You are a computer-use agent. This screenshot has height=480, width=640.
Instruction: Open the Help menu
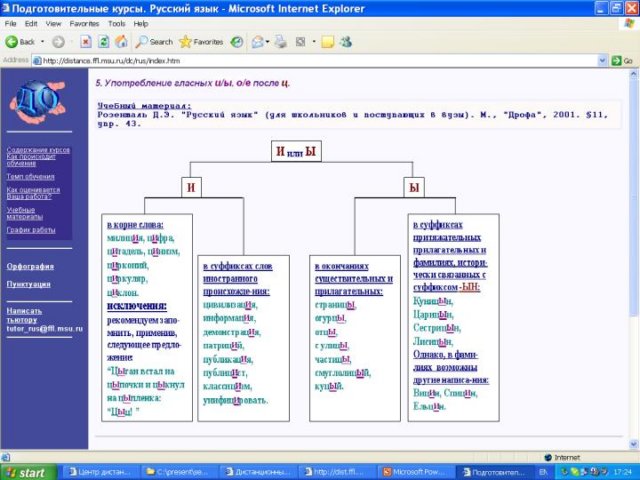[x=141, y=24]
